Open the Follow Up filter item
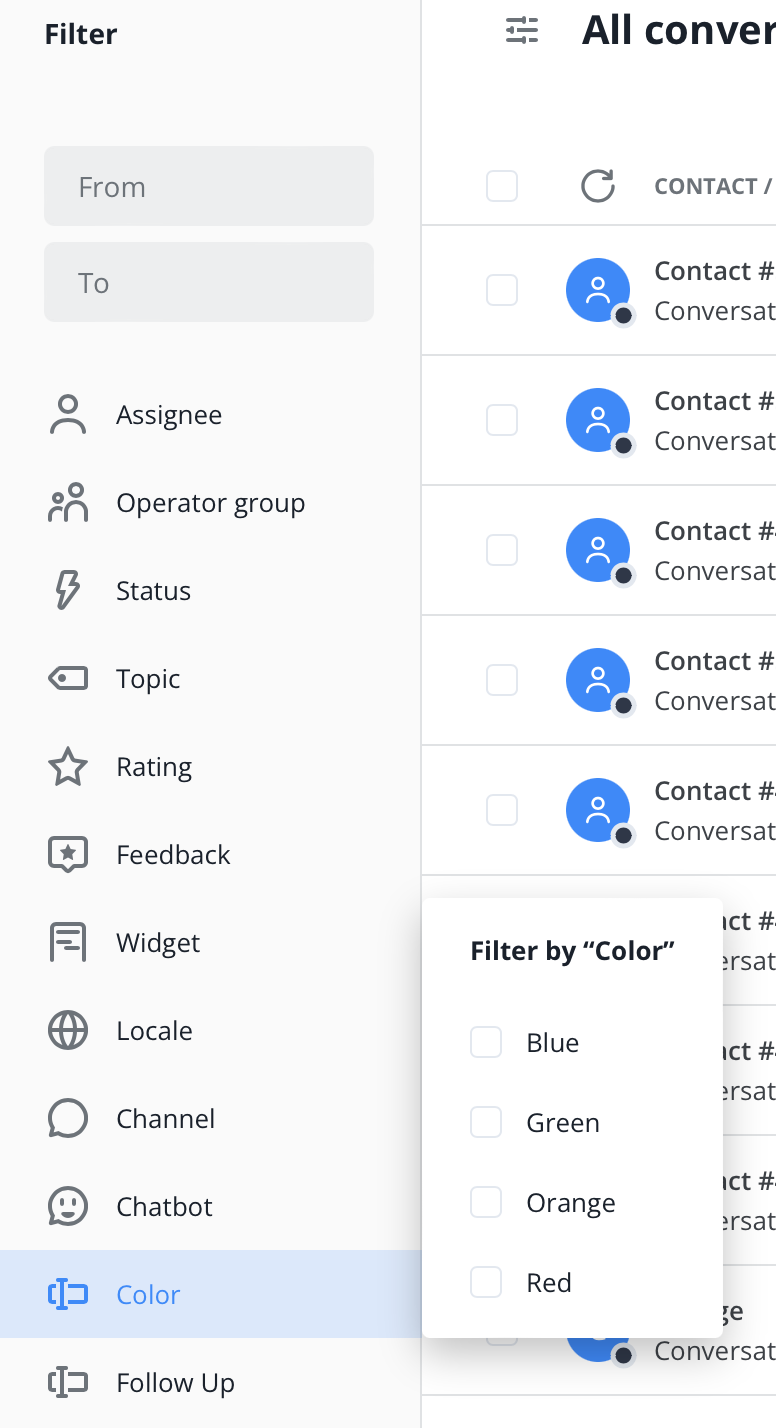Image resolution: width=776 pixels, height=1428 pixels. [175, 1383]
